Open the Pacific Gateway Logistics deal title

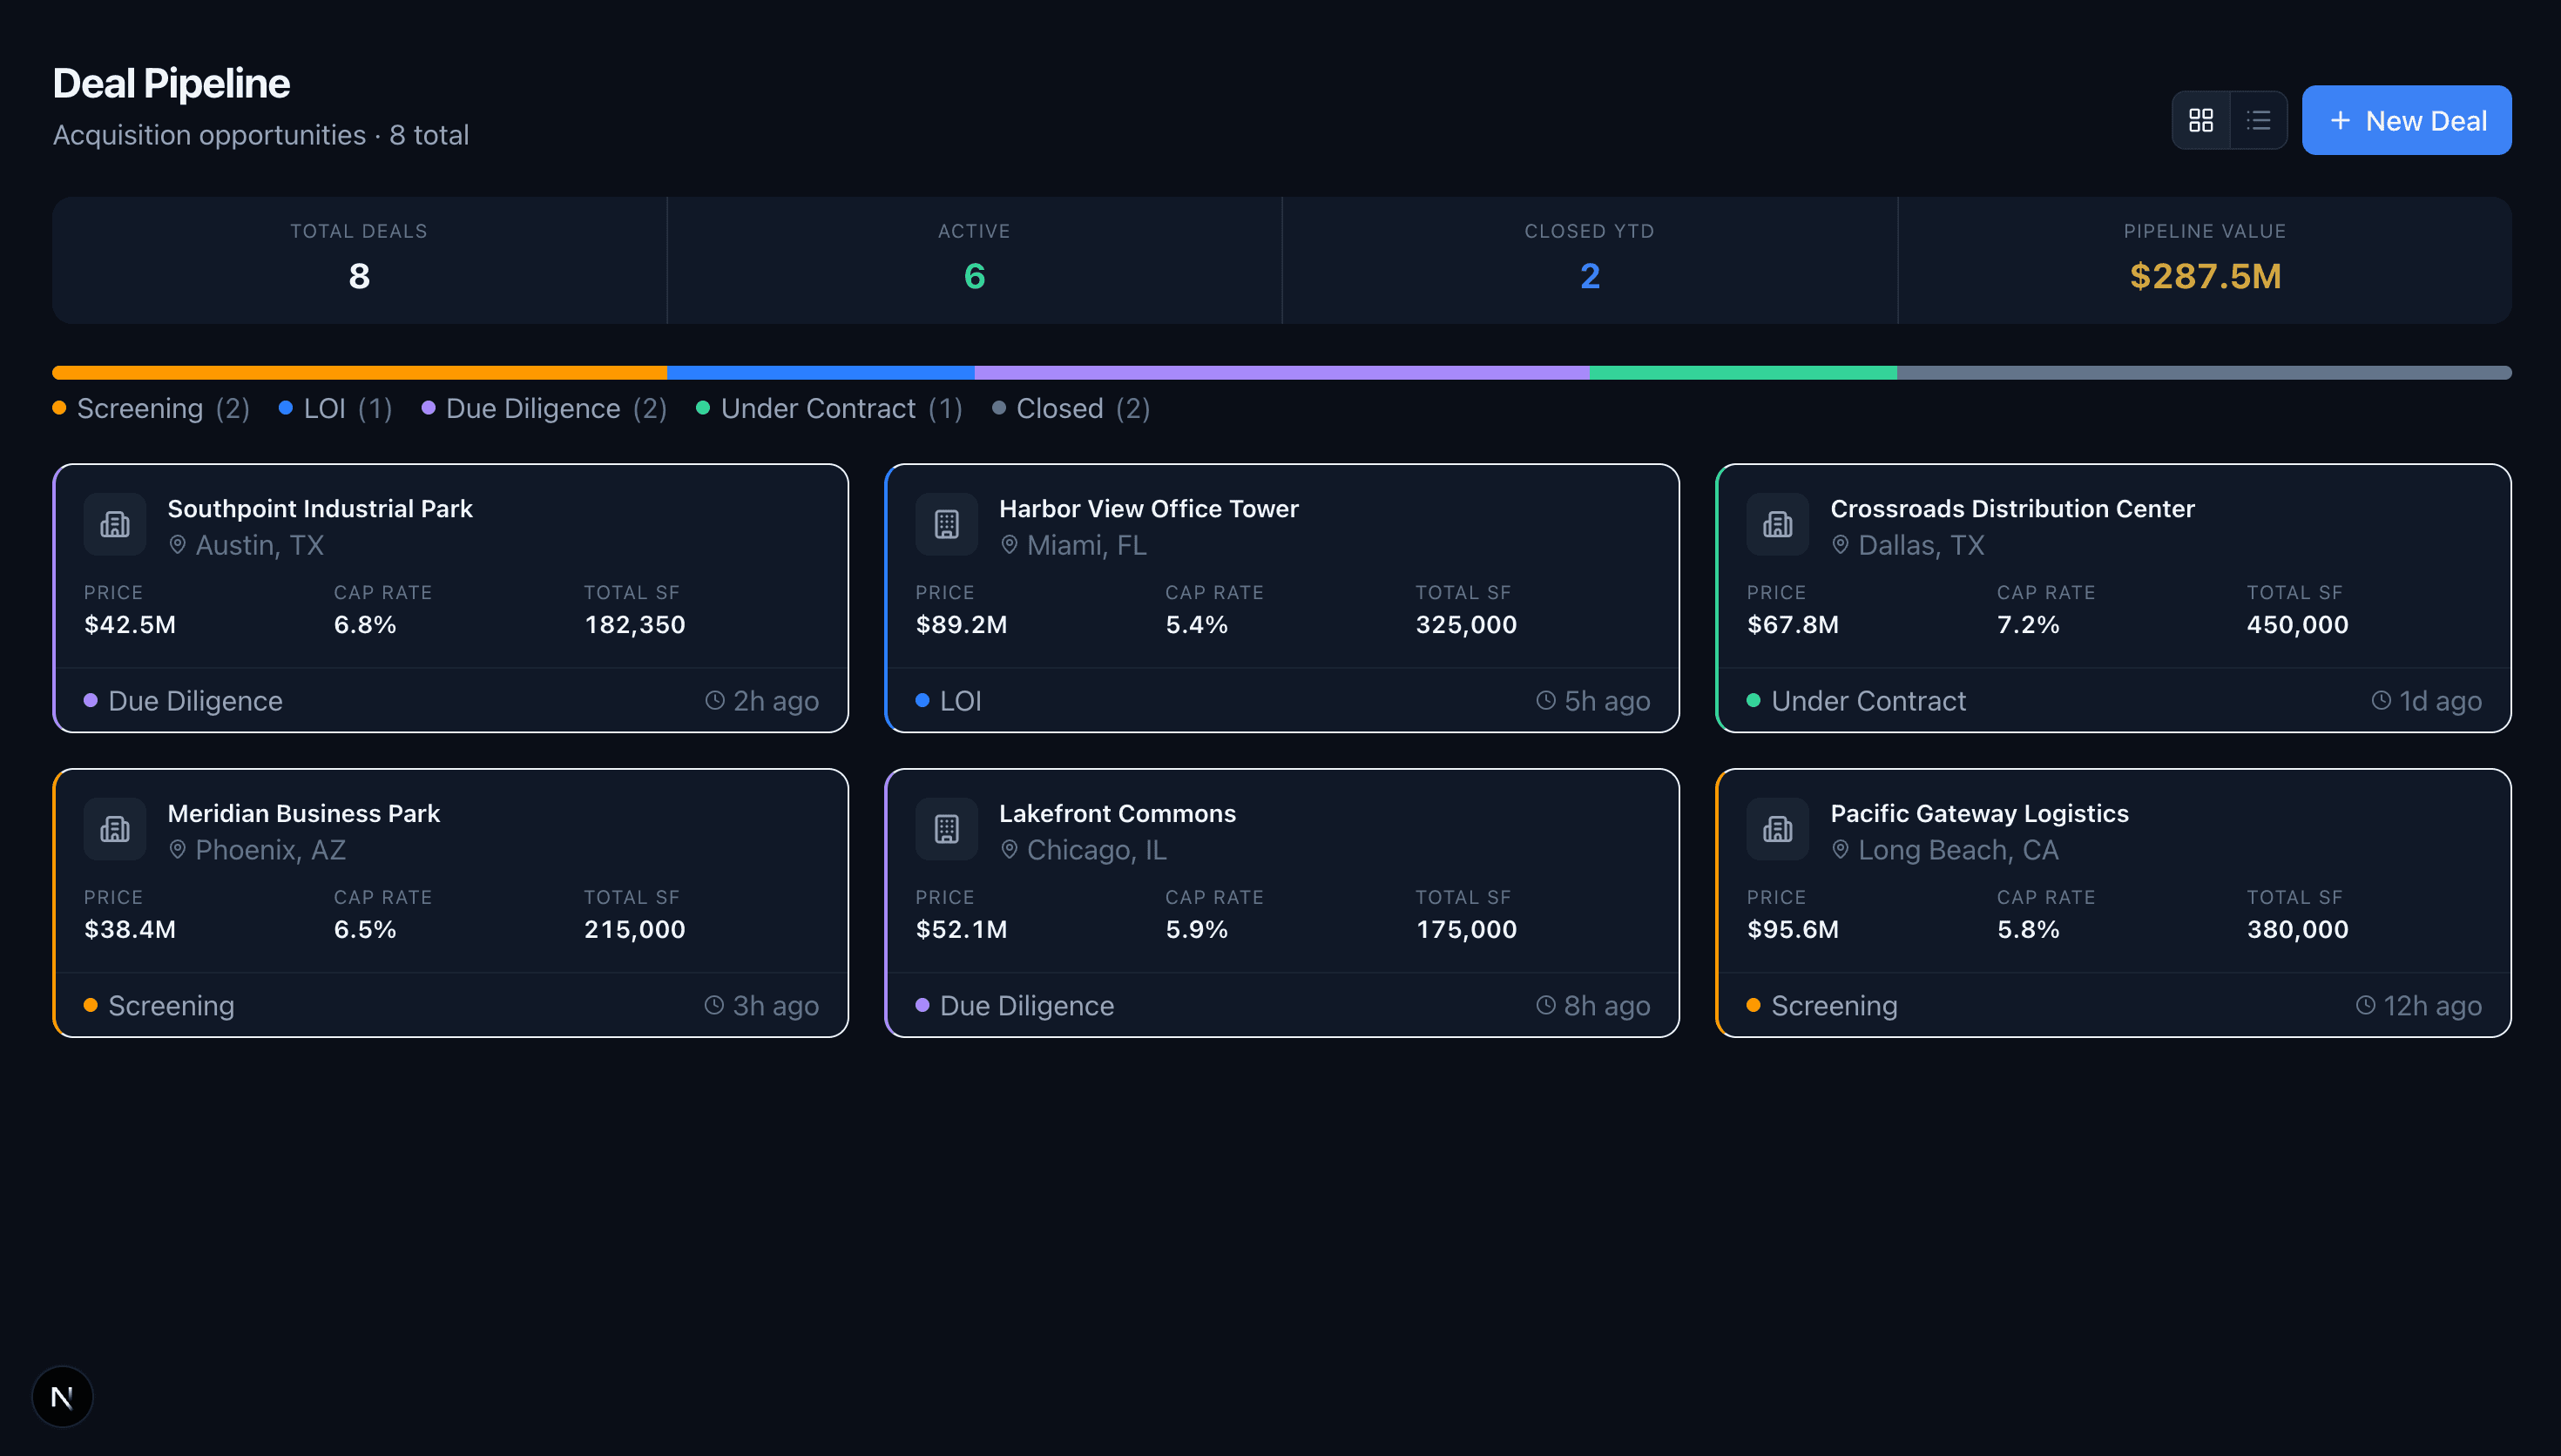[x=1978, y=813]
